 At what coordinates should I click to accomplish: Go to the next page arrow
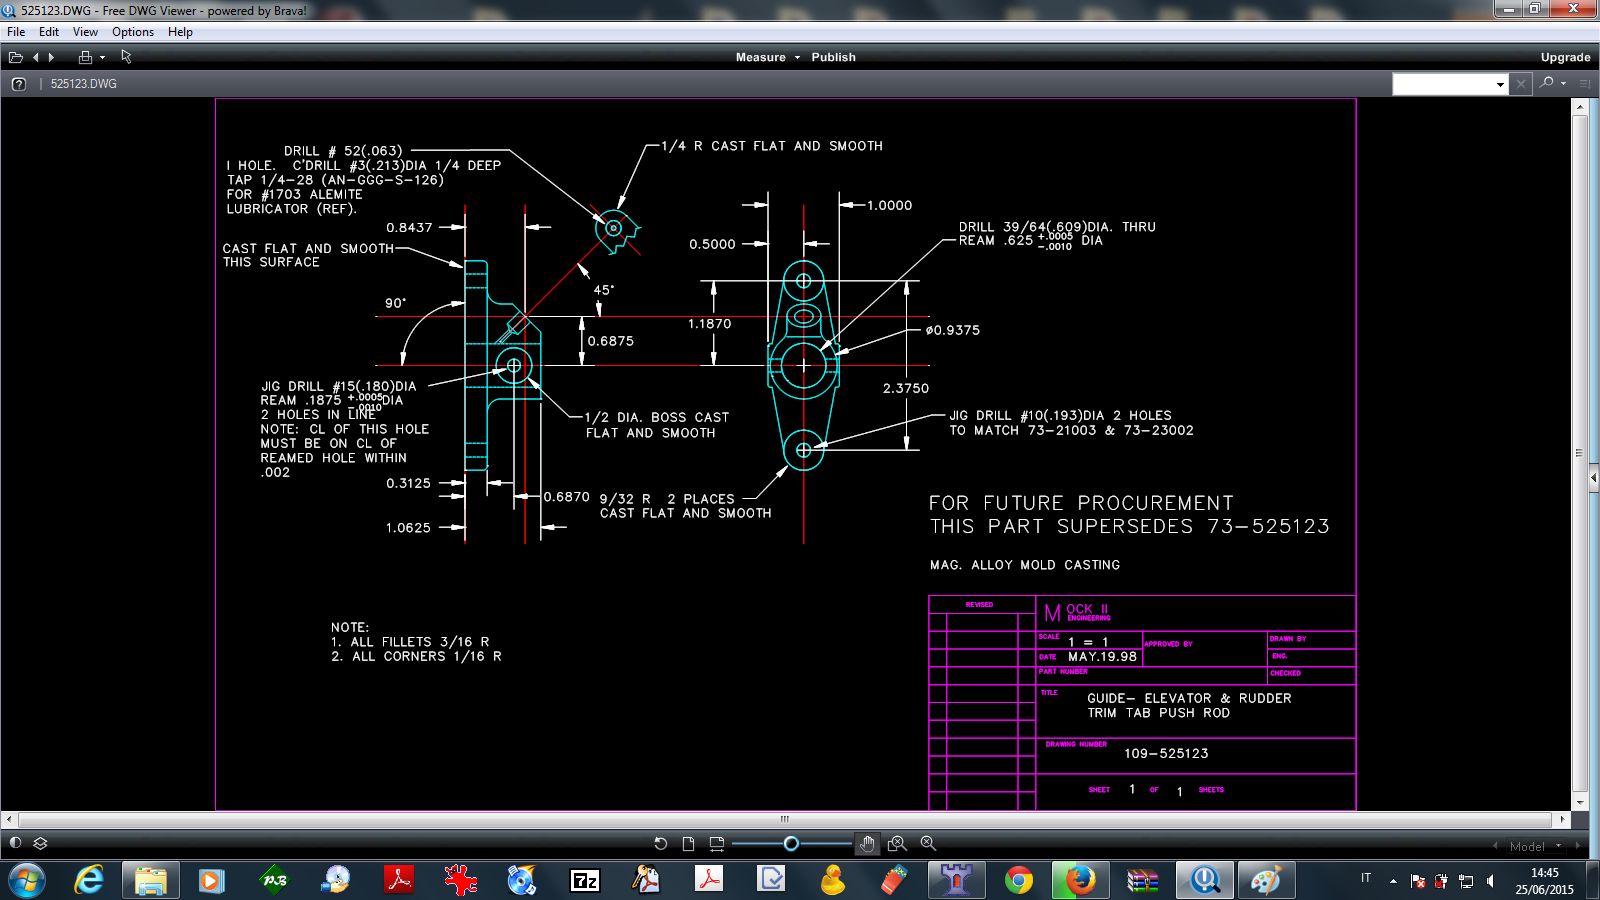click(x=52, y=58)
